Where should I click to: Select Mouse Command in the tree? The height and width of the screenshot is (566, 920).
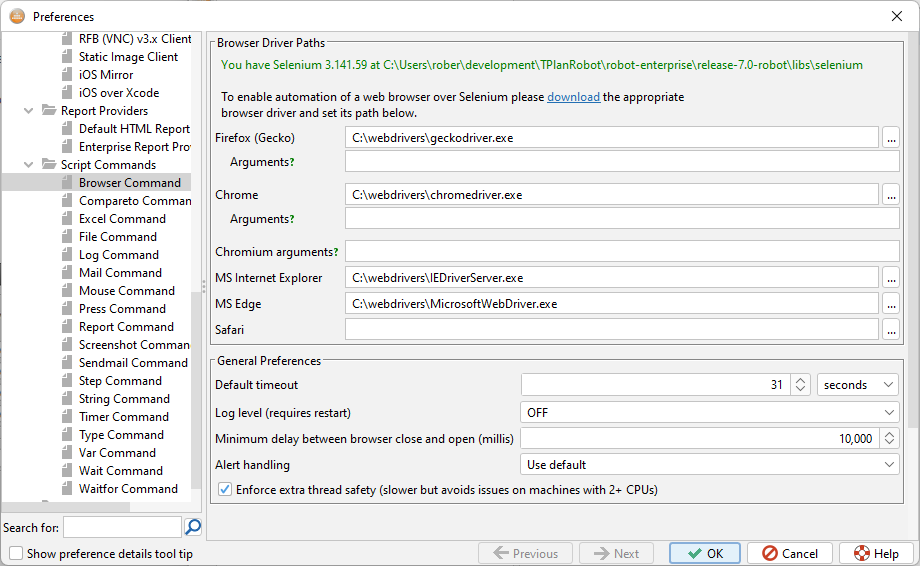126,291
